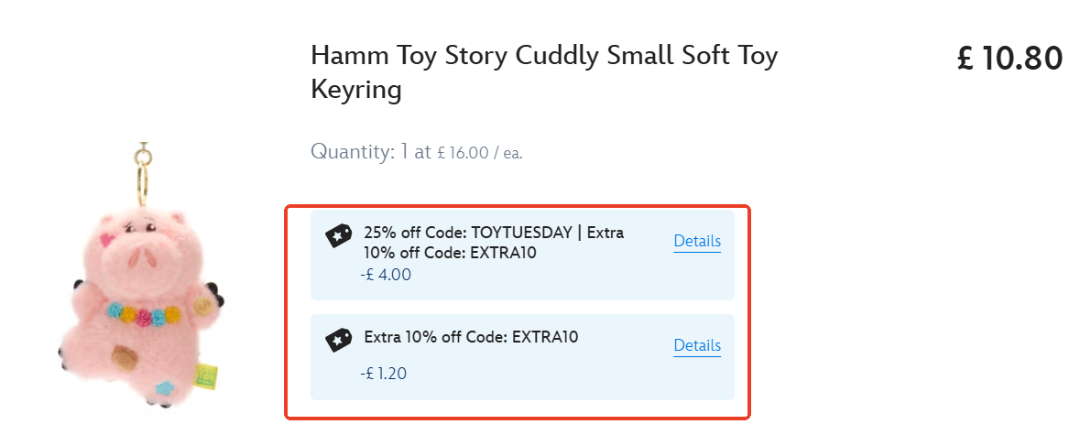Viewport: 1080px width, 435px height.
Task: Click the £16.00 / ea. unit price
Action: [478, 153]
